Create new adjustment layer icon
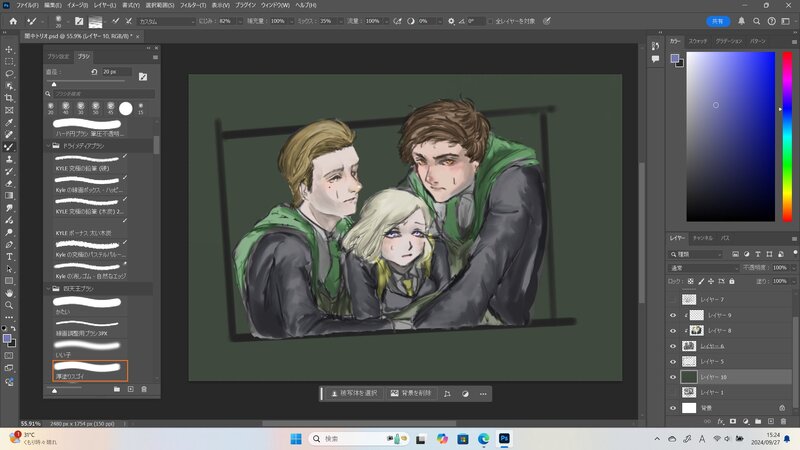The height and width of the screenshot is (450, 800). (x=745, y=421)
